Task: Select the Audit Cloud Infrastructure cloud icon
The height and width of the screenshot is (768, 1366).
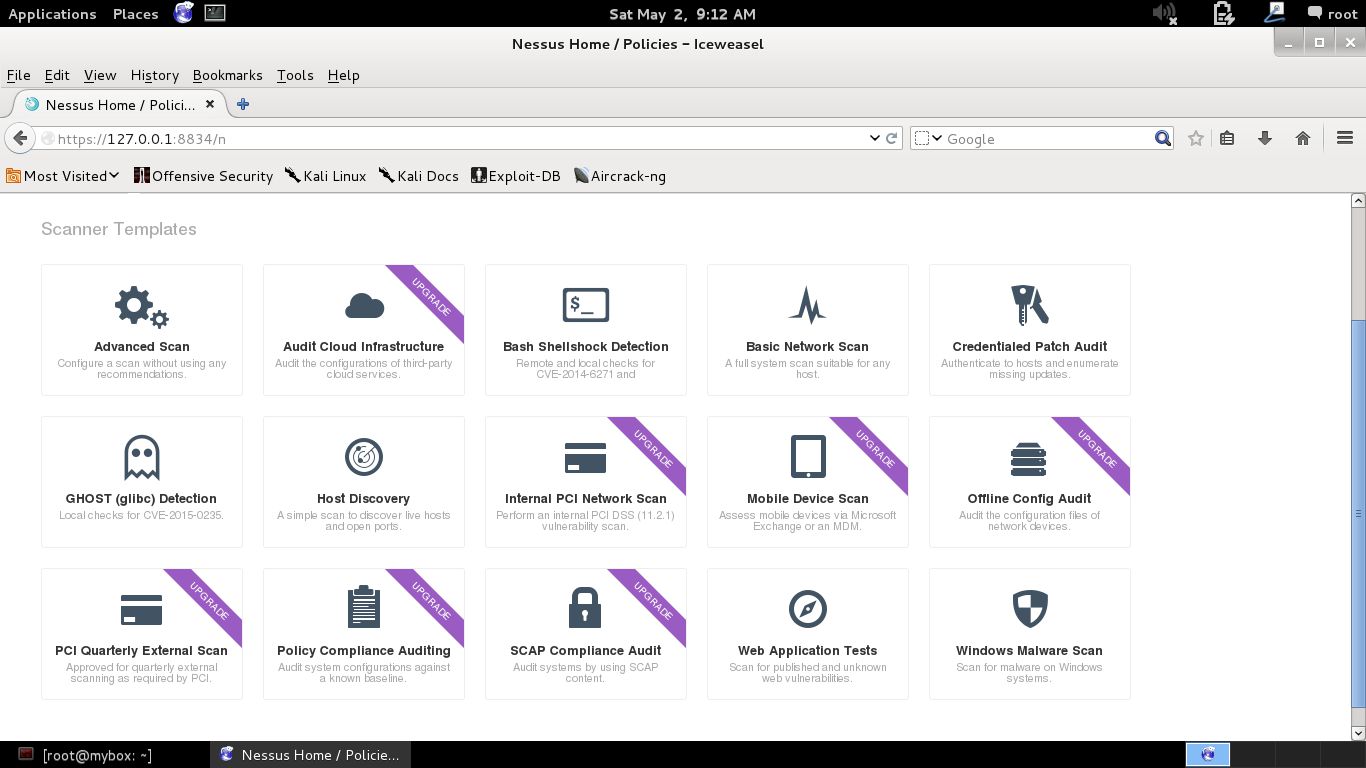Action: point(364,306)
